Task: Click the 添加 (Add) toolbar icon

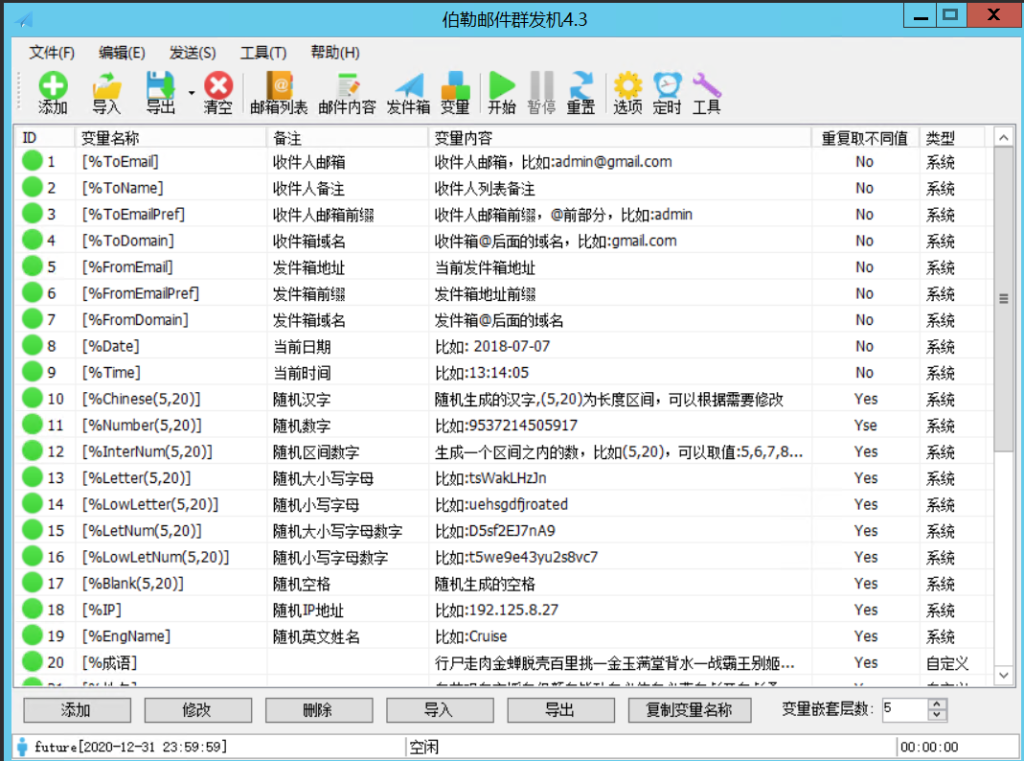Action: 52,93
